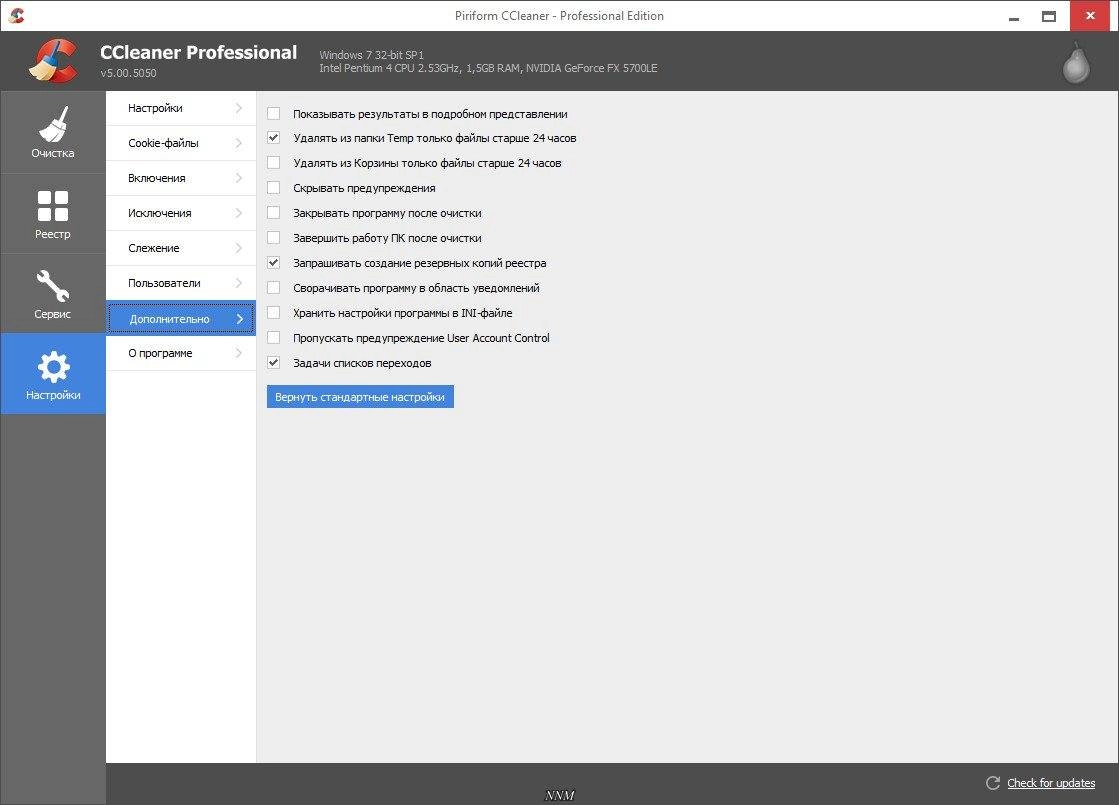1119x805 pixels.
Task: Click the refresh icon beside Check for updates
Action: pos(993,783)
